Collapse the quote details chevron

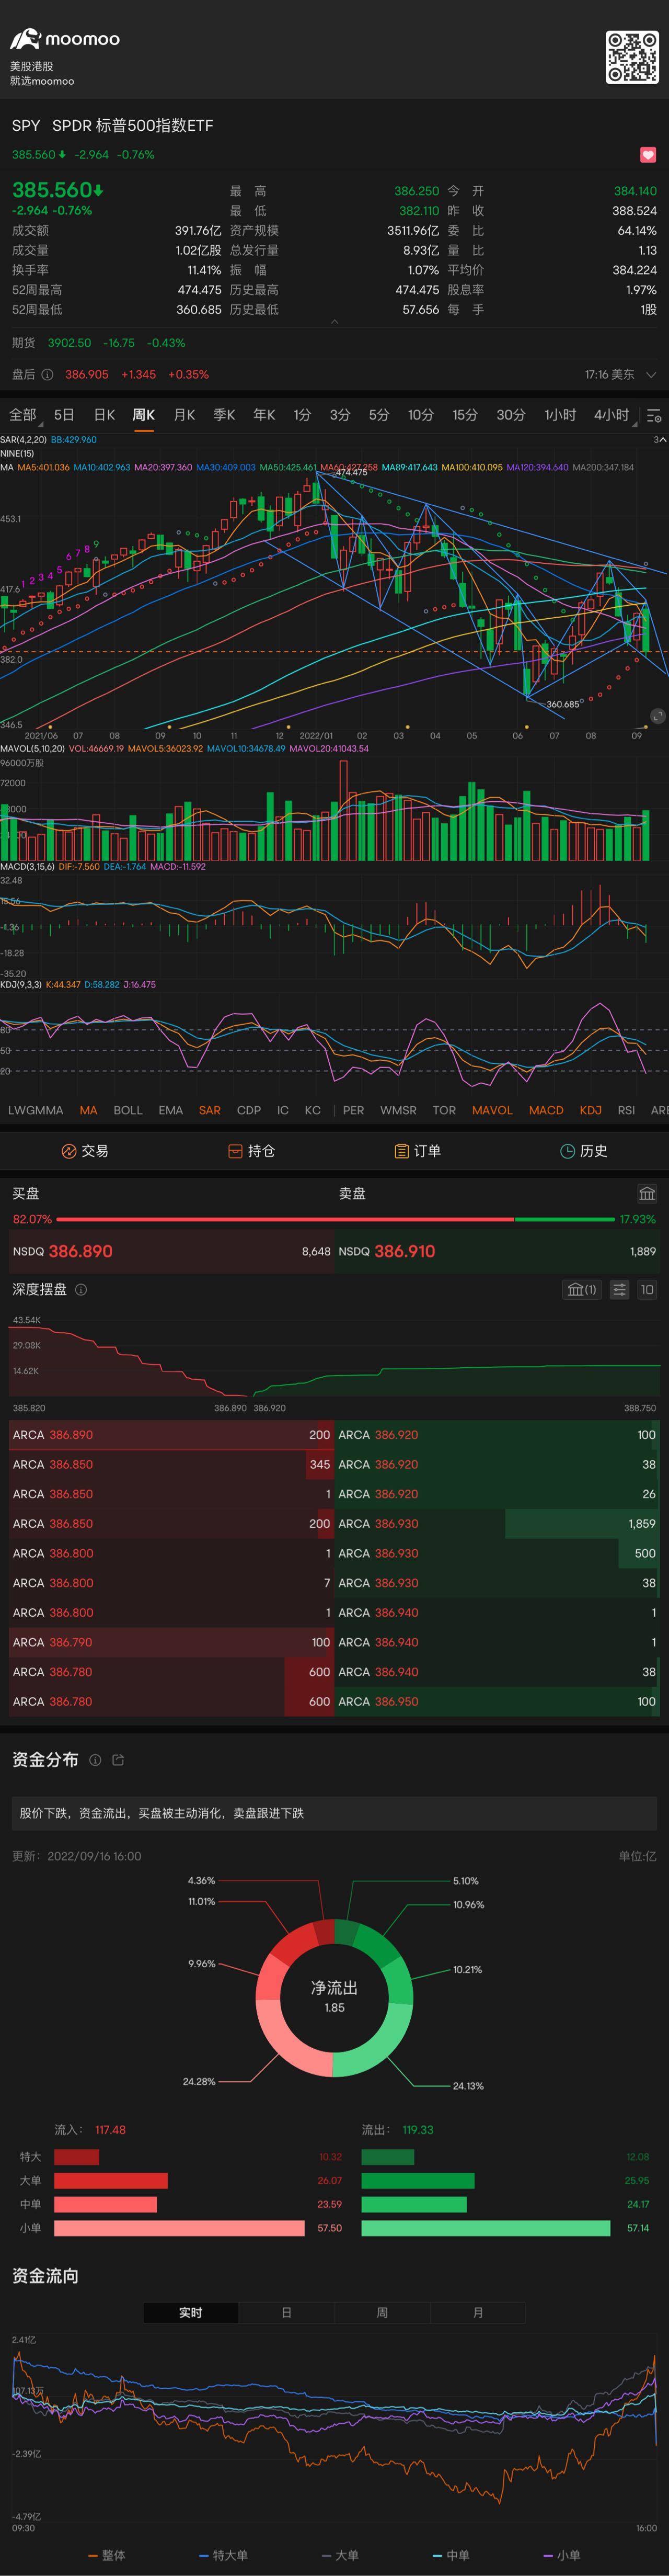point(334,322)
